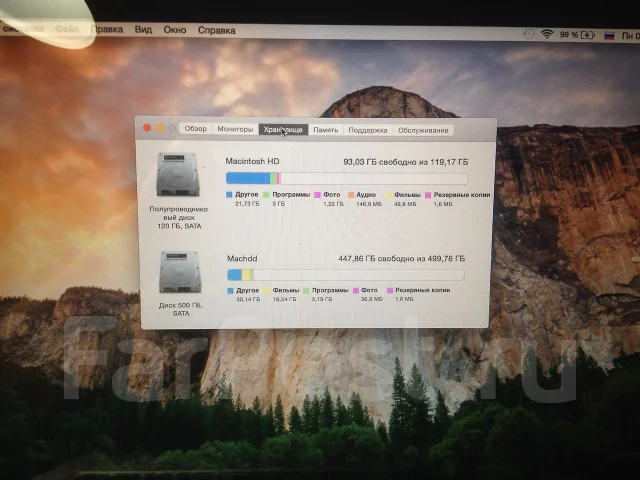Click the 'Диск 500 ГБ, SATA' label

pos(180,309)
